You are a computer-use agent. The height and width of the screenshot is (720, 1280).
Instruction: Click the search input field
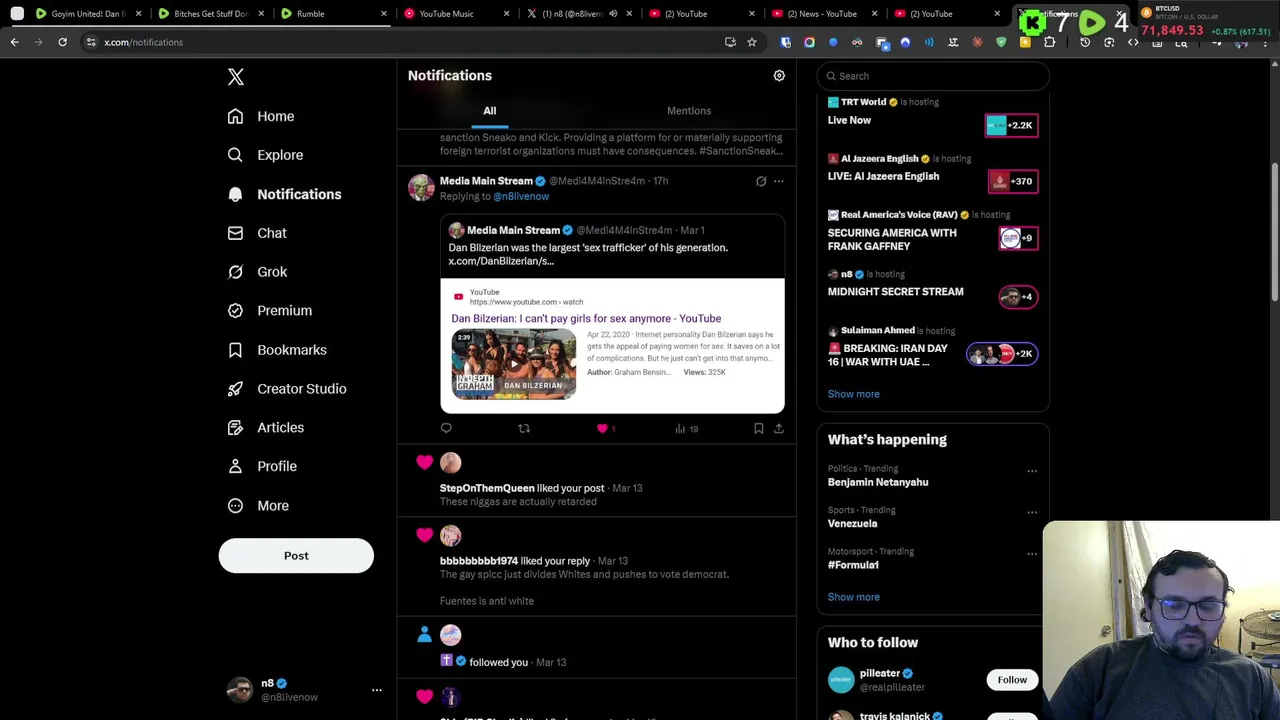[933, 76]
